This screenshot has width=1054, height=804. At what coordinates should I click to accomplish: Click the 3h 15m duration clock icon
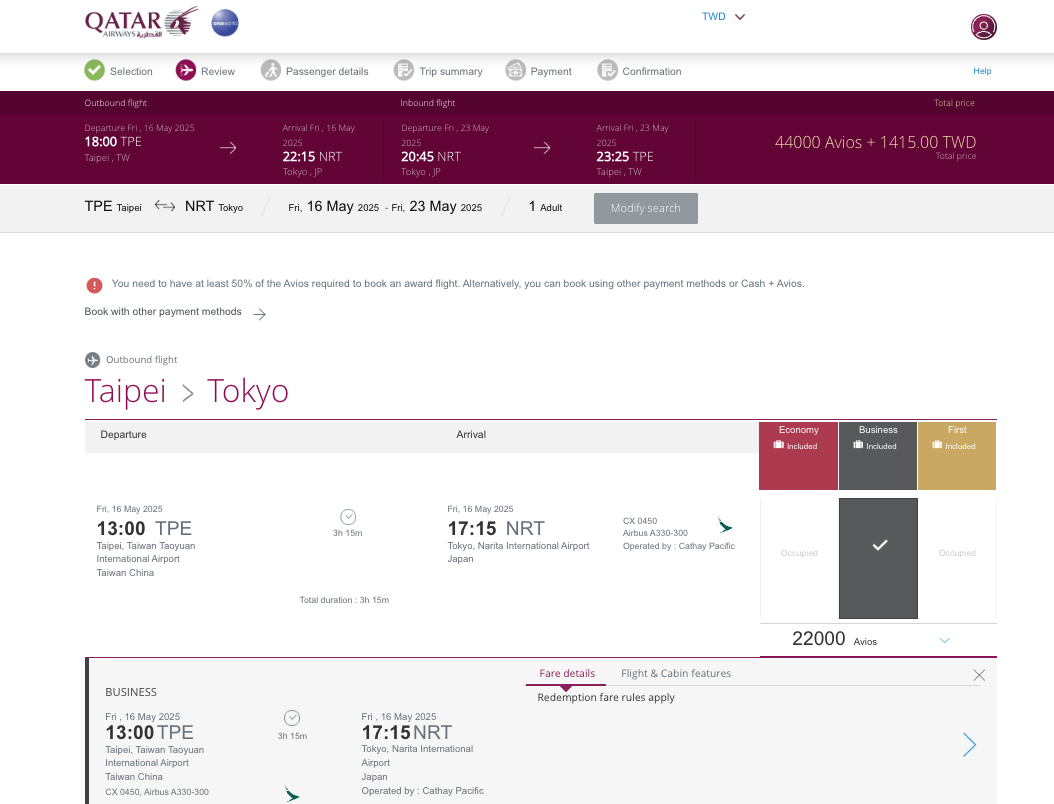tap(348, 517)
